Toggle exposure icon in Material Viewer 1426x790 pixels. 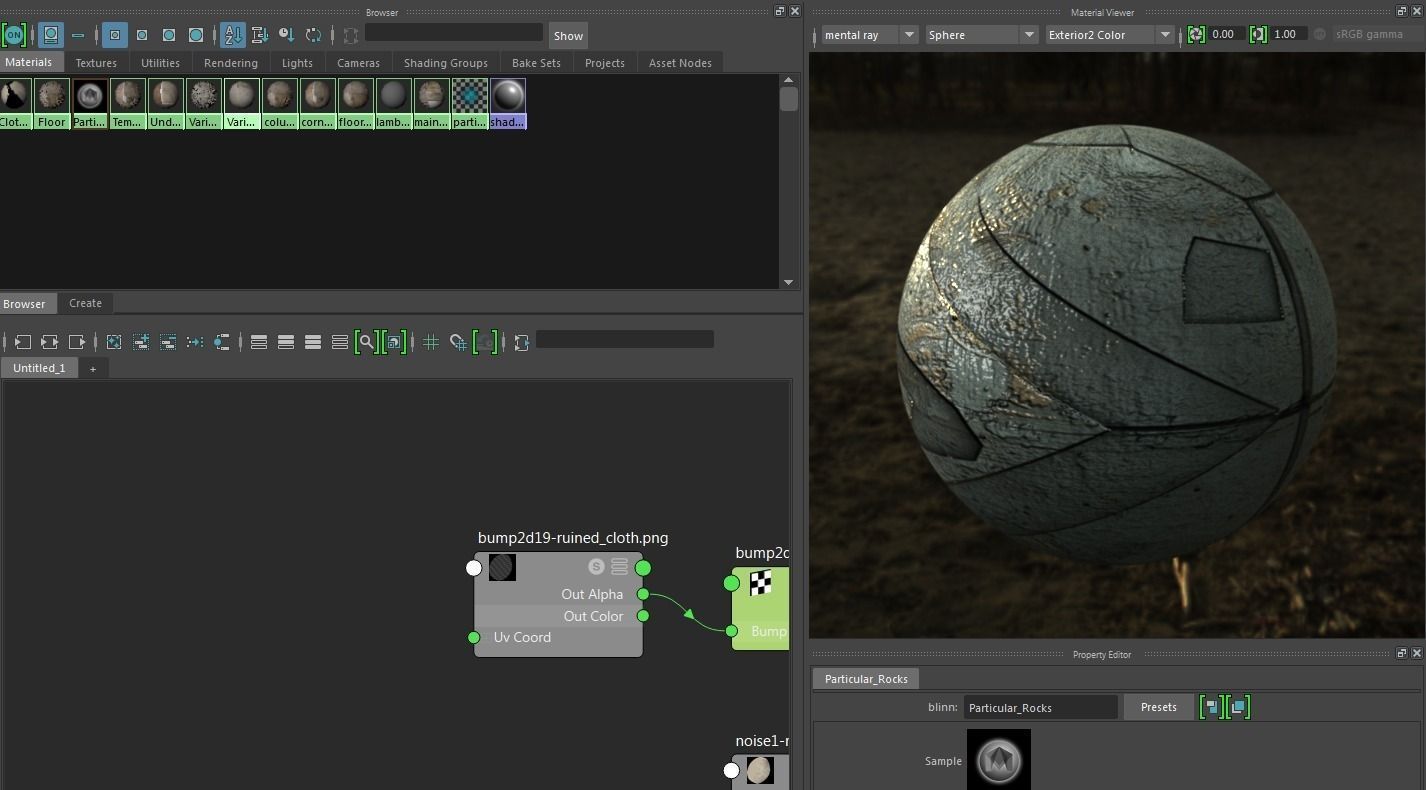click(1196, 35)
